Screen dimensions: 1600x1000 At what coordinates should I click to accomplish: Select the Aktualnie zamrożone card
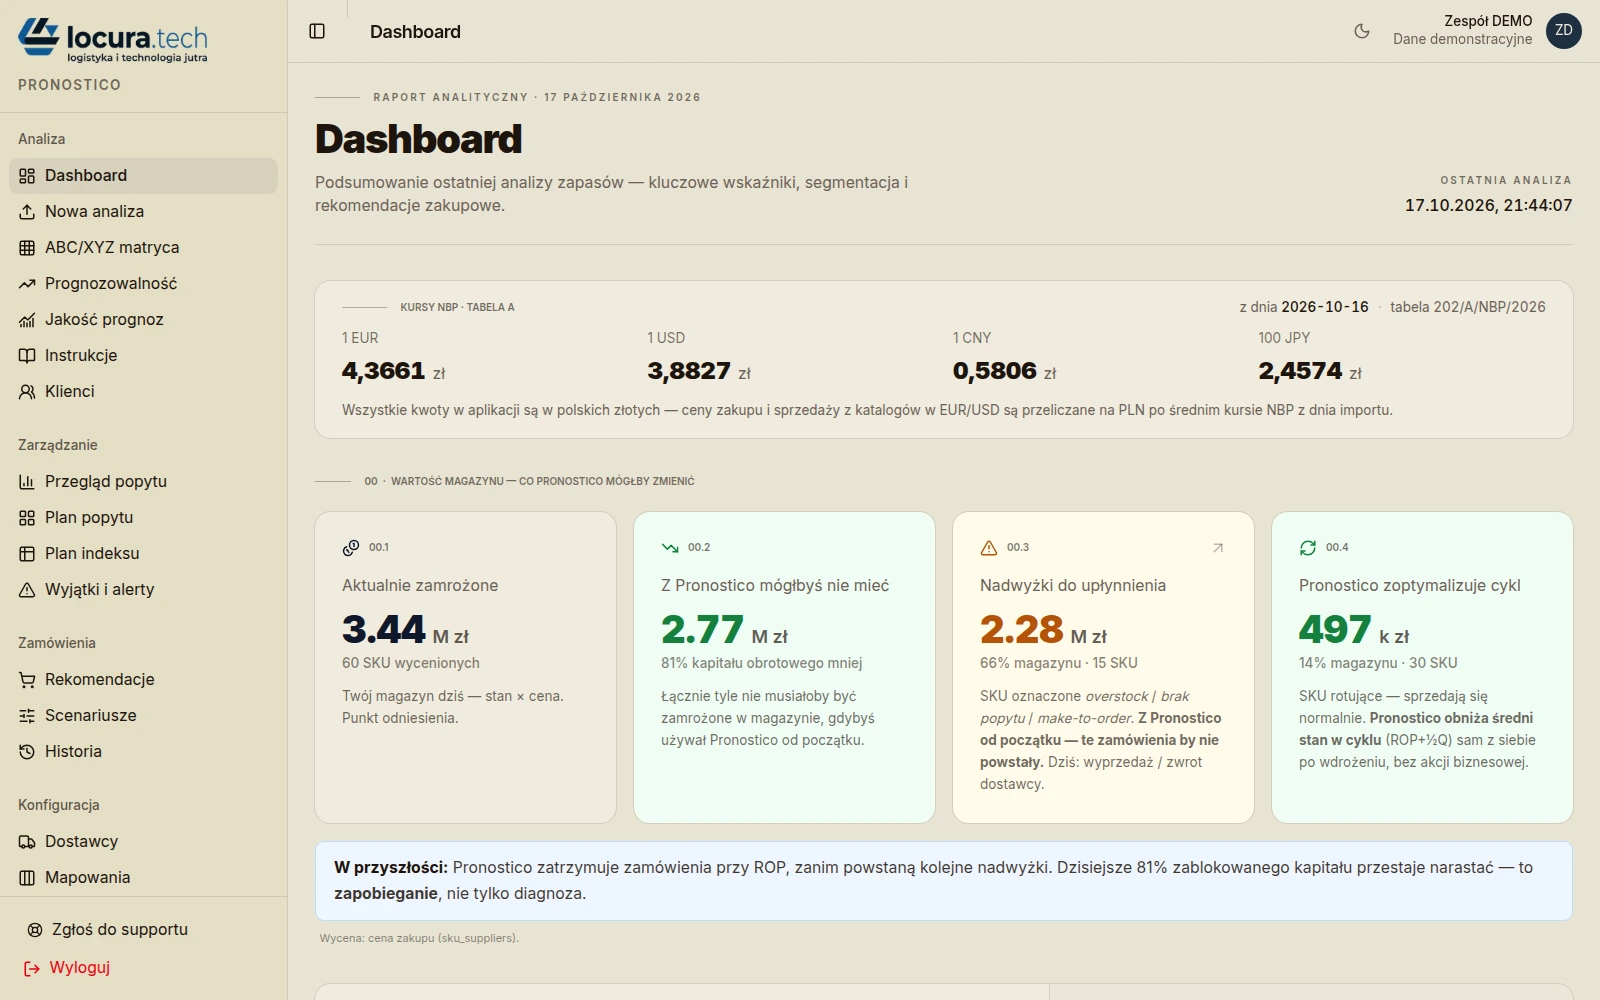click(465, 667)
